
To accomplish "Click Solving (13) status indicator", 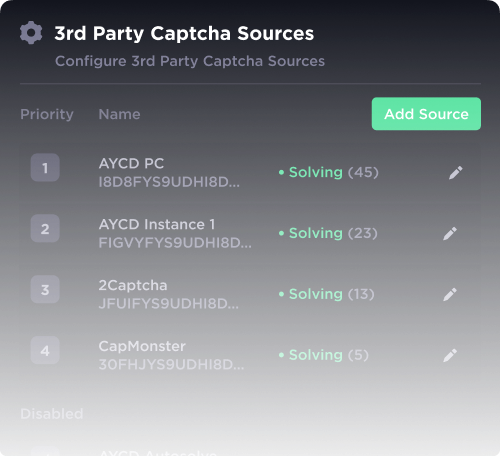I will (x=326, y=294).
